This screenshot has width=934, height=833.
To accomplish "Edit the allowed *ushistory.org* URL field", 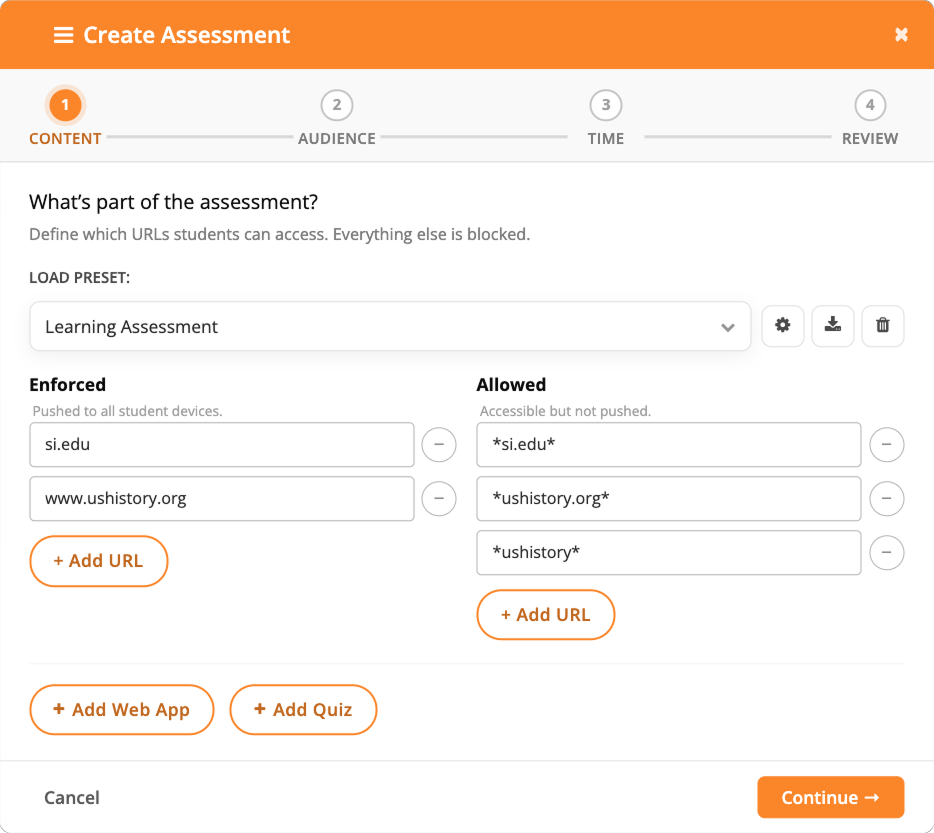I will (668, 498).
